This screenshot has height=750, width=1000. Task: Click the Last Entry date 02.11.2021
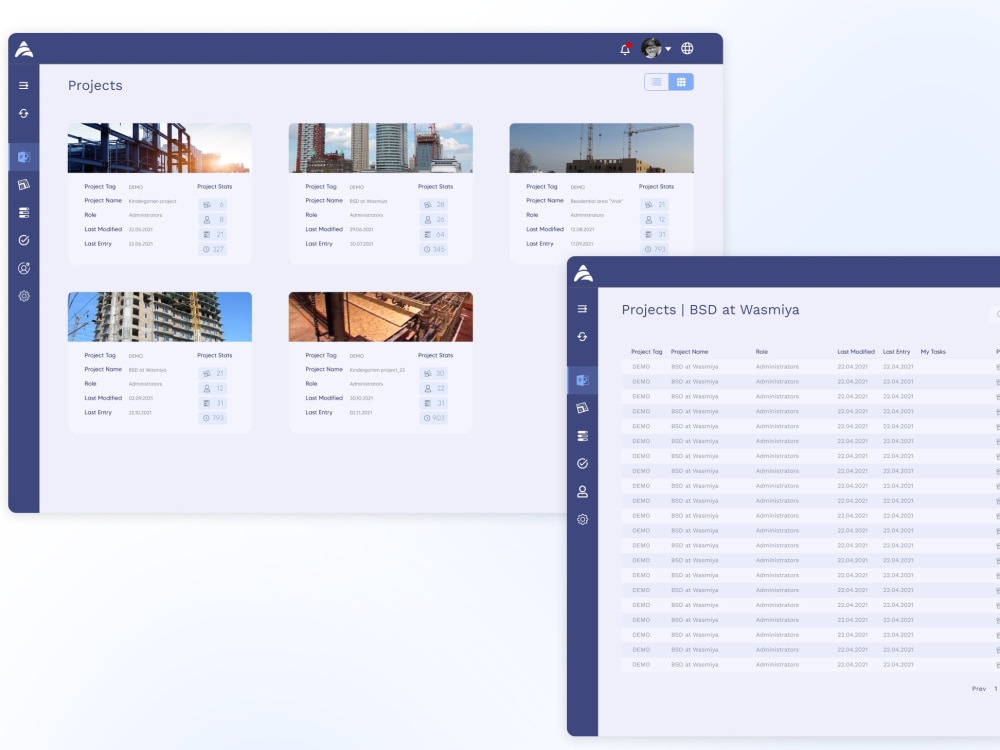pos(361,413)
